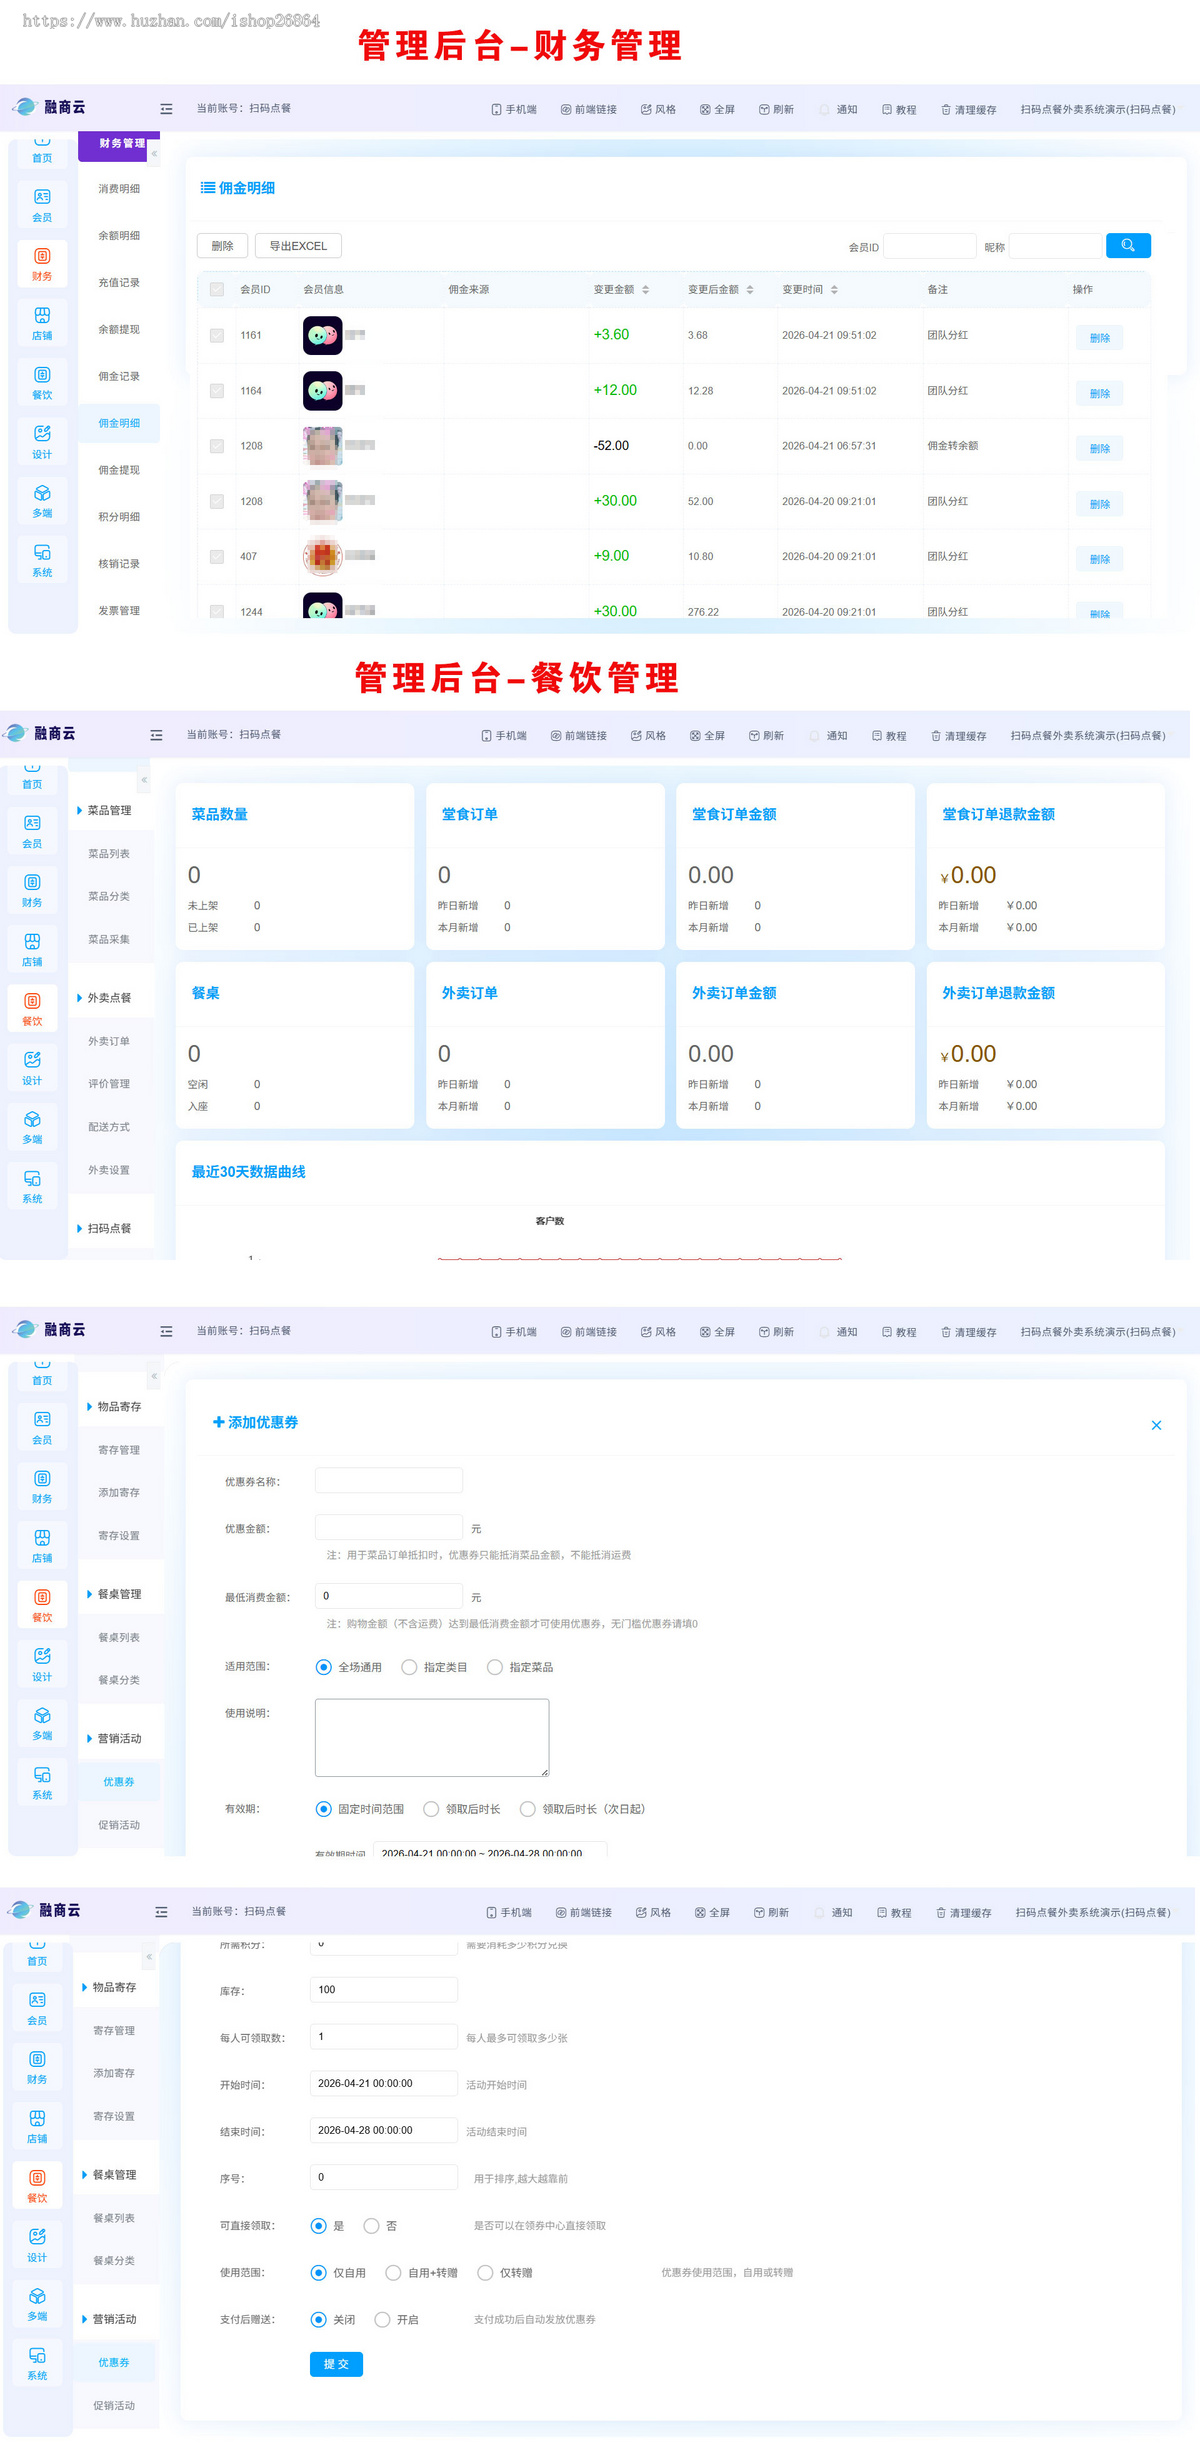This screenshot has height=2460, width=1200.
Task: Click 教程 icon in 添加优惠券 screen top bar
Action: [887, 1332]
